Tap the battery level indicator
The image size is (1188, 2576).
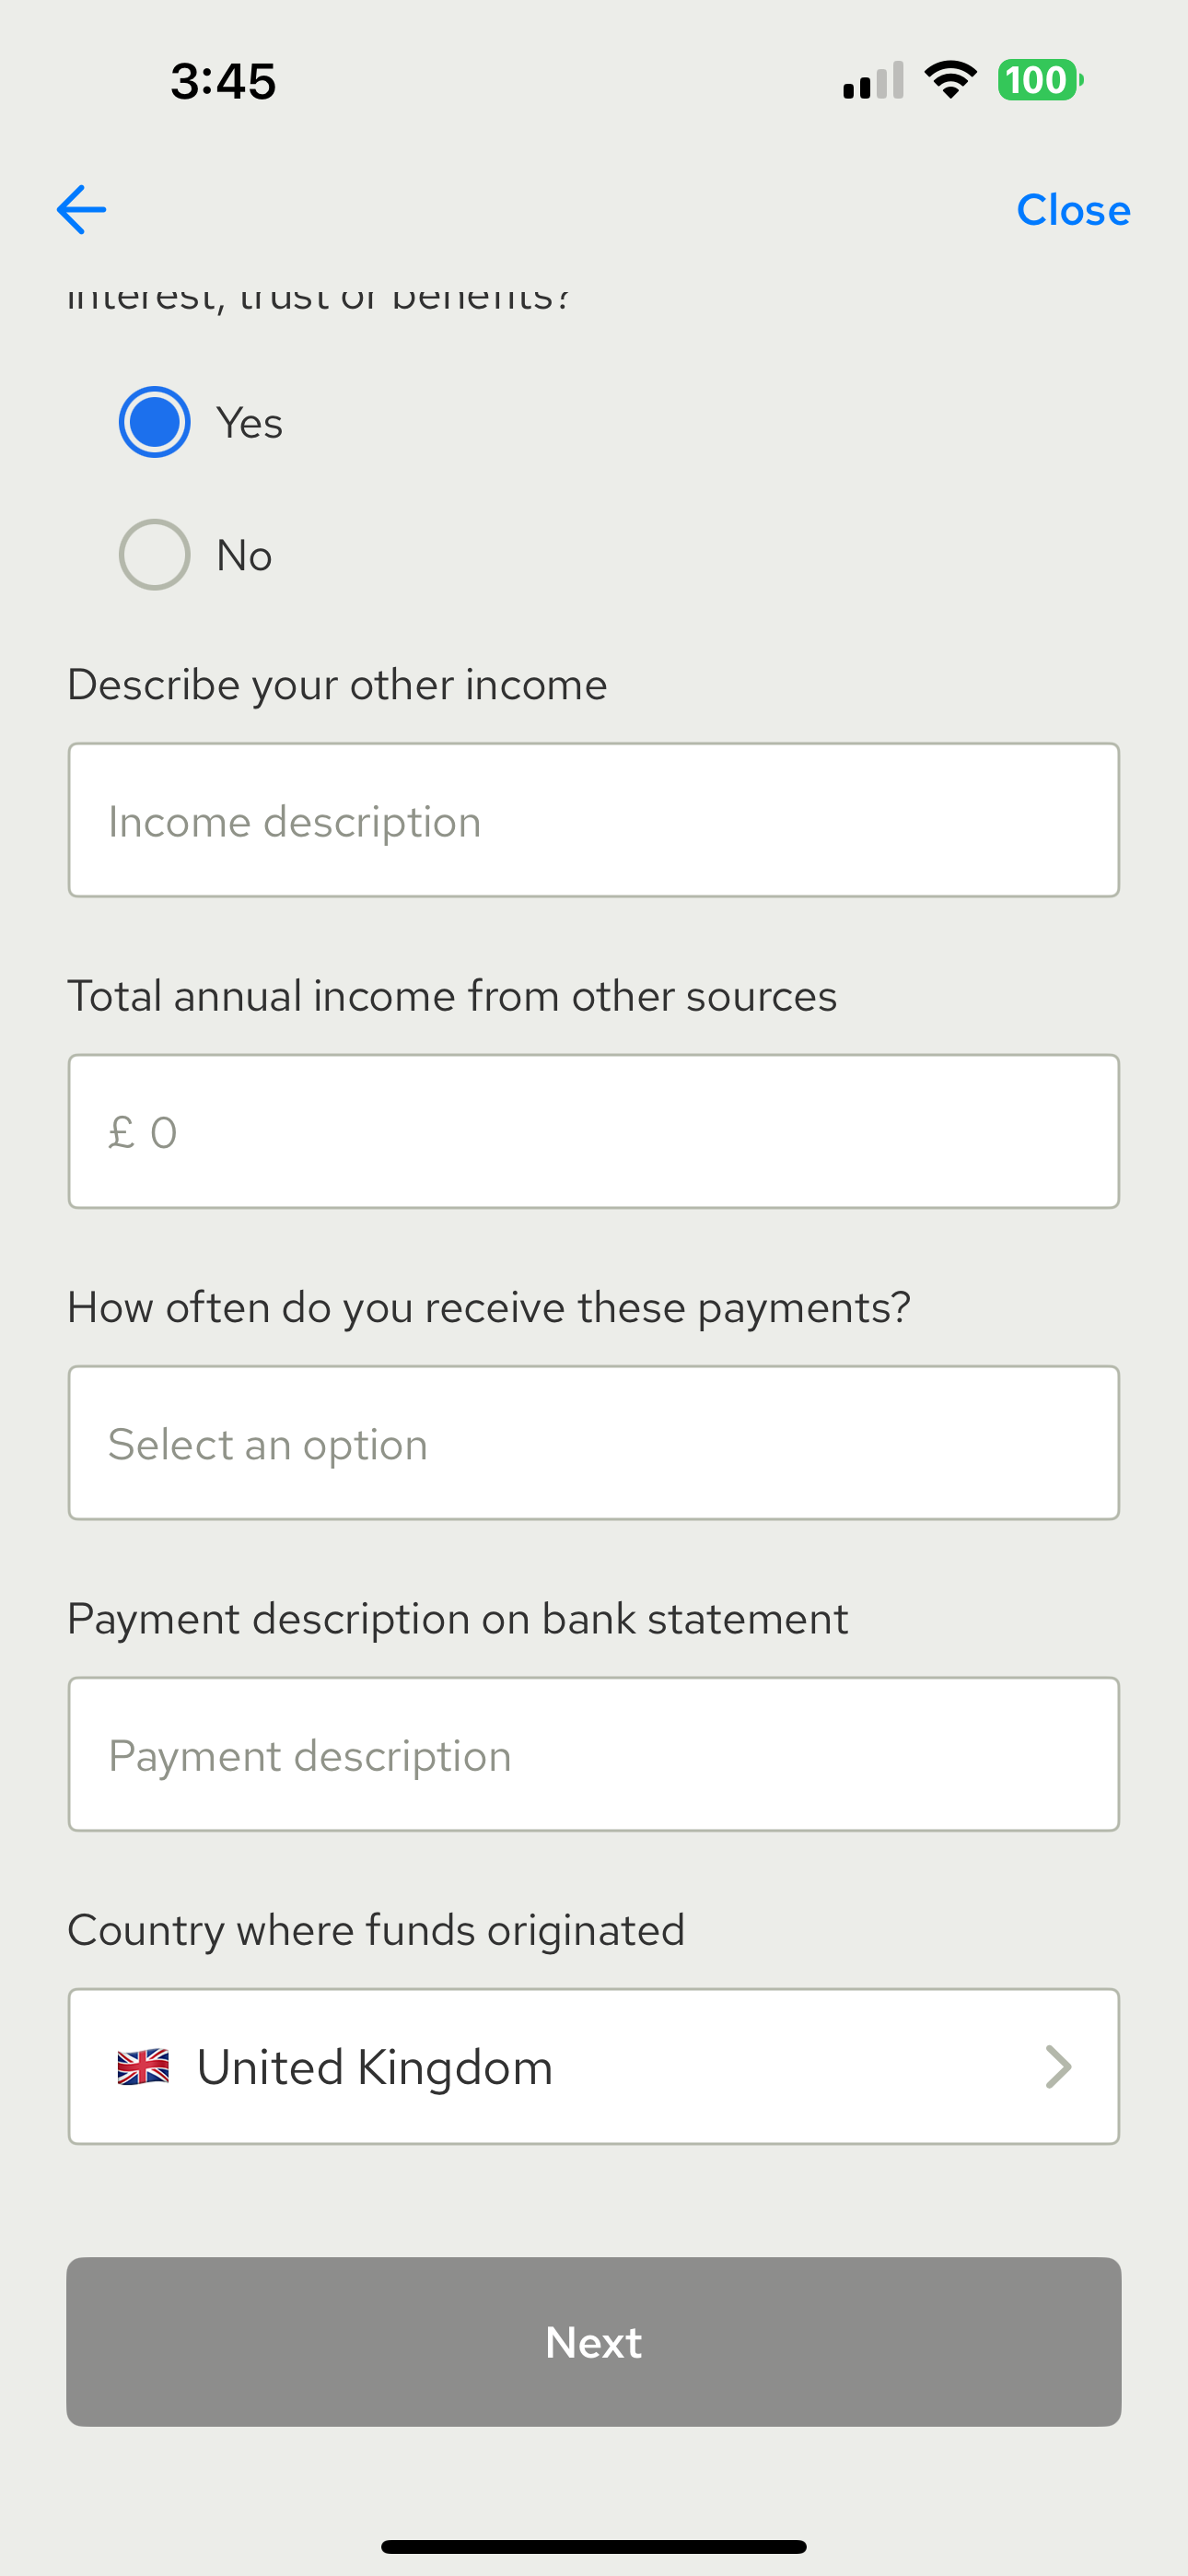point(1039,80)
